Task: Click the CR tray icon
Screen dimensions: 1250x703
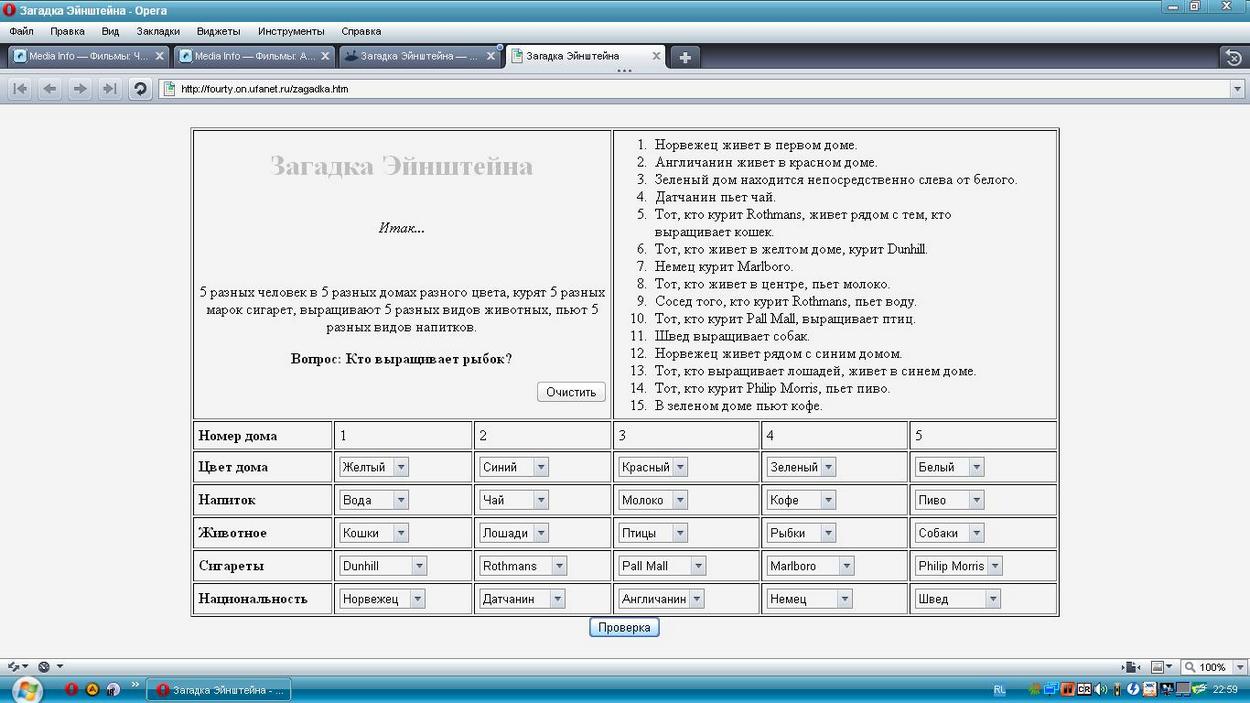Action: point(1084,690)
